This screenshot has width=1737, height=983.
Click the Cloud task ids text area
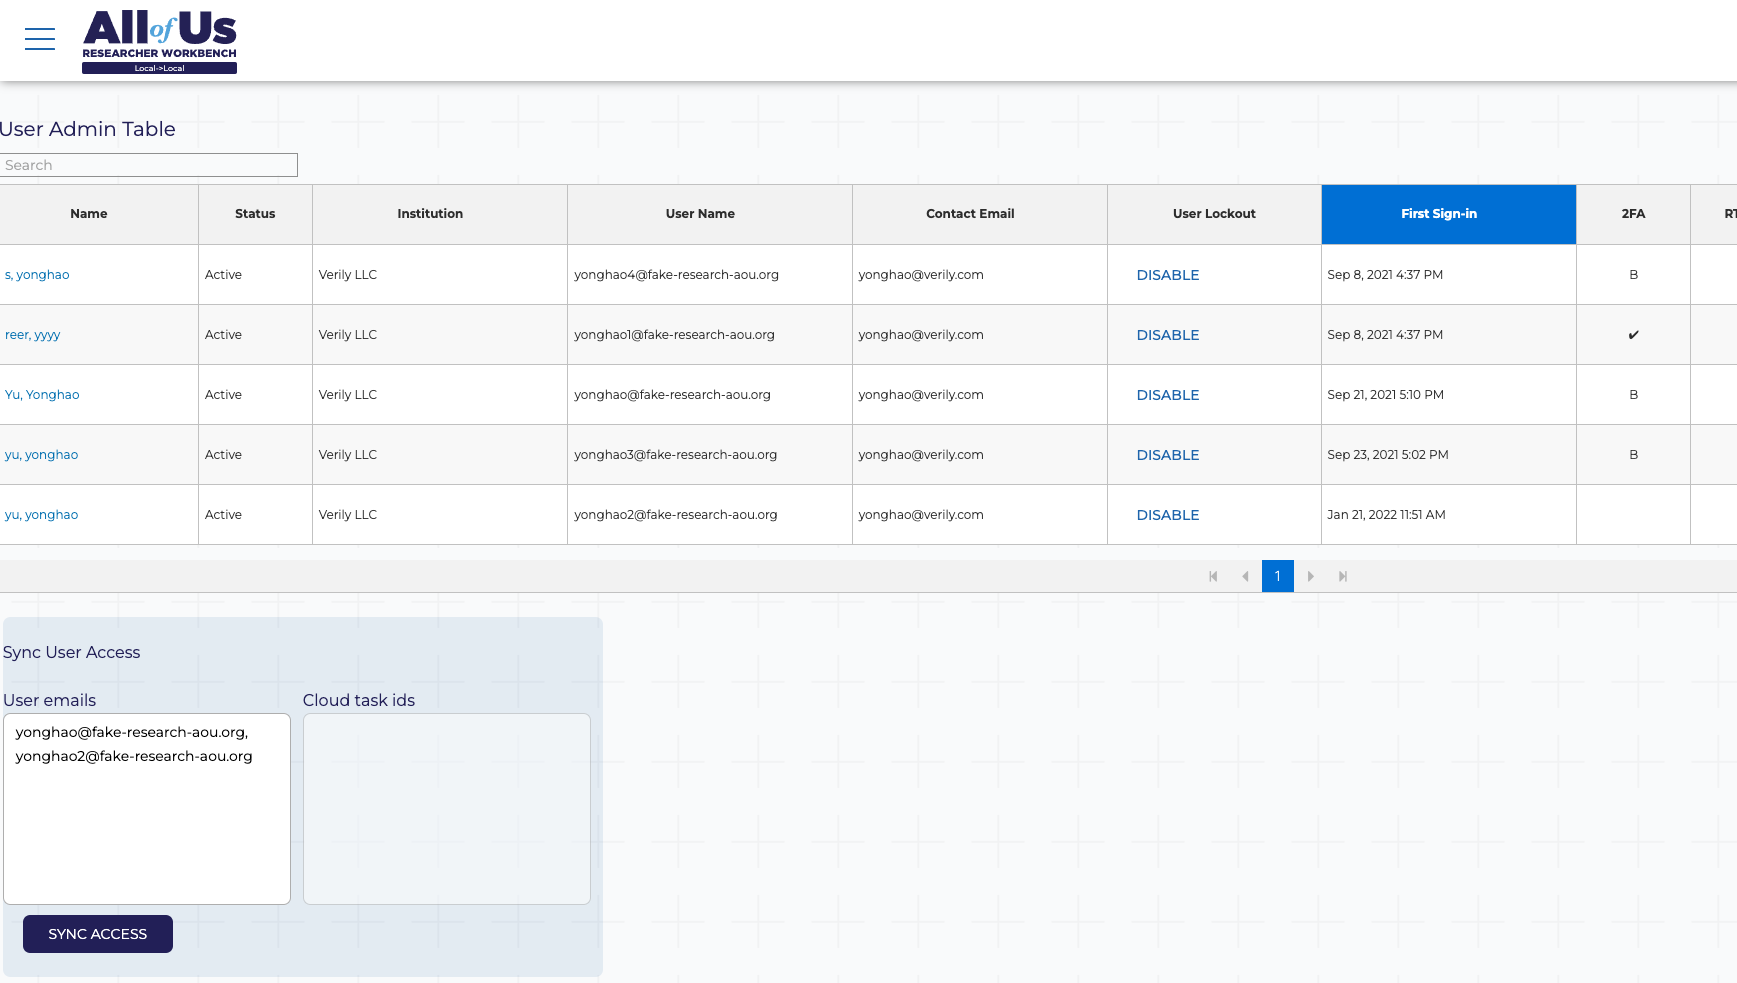click(446, 808)
